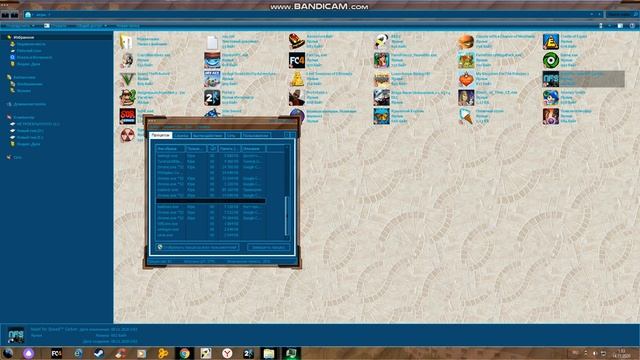Switch to the Быстродействие tab

tap(208, 136)
